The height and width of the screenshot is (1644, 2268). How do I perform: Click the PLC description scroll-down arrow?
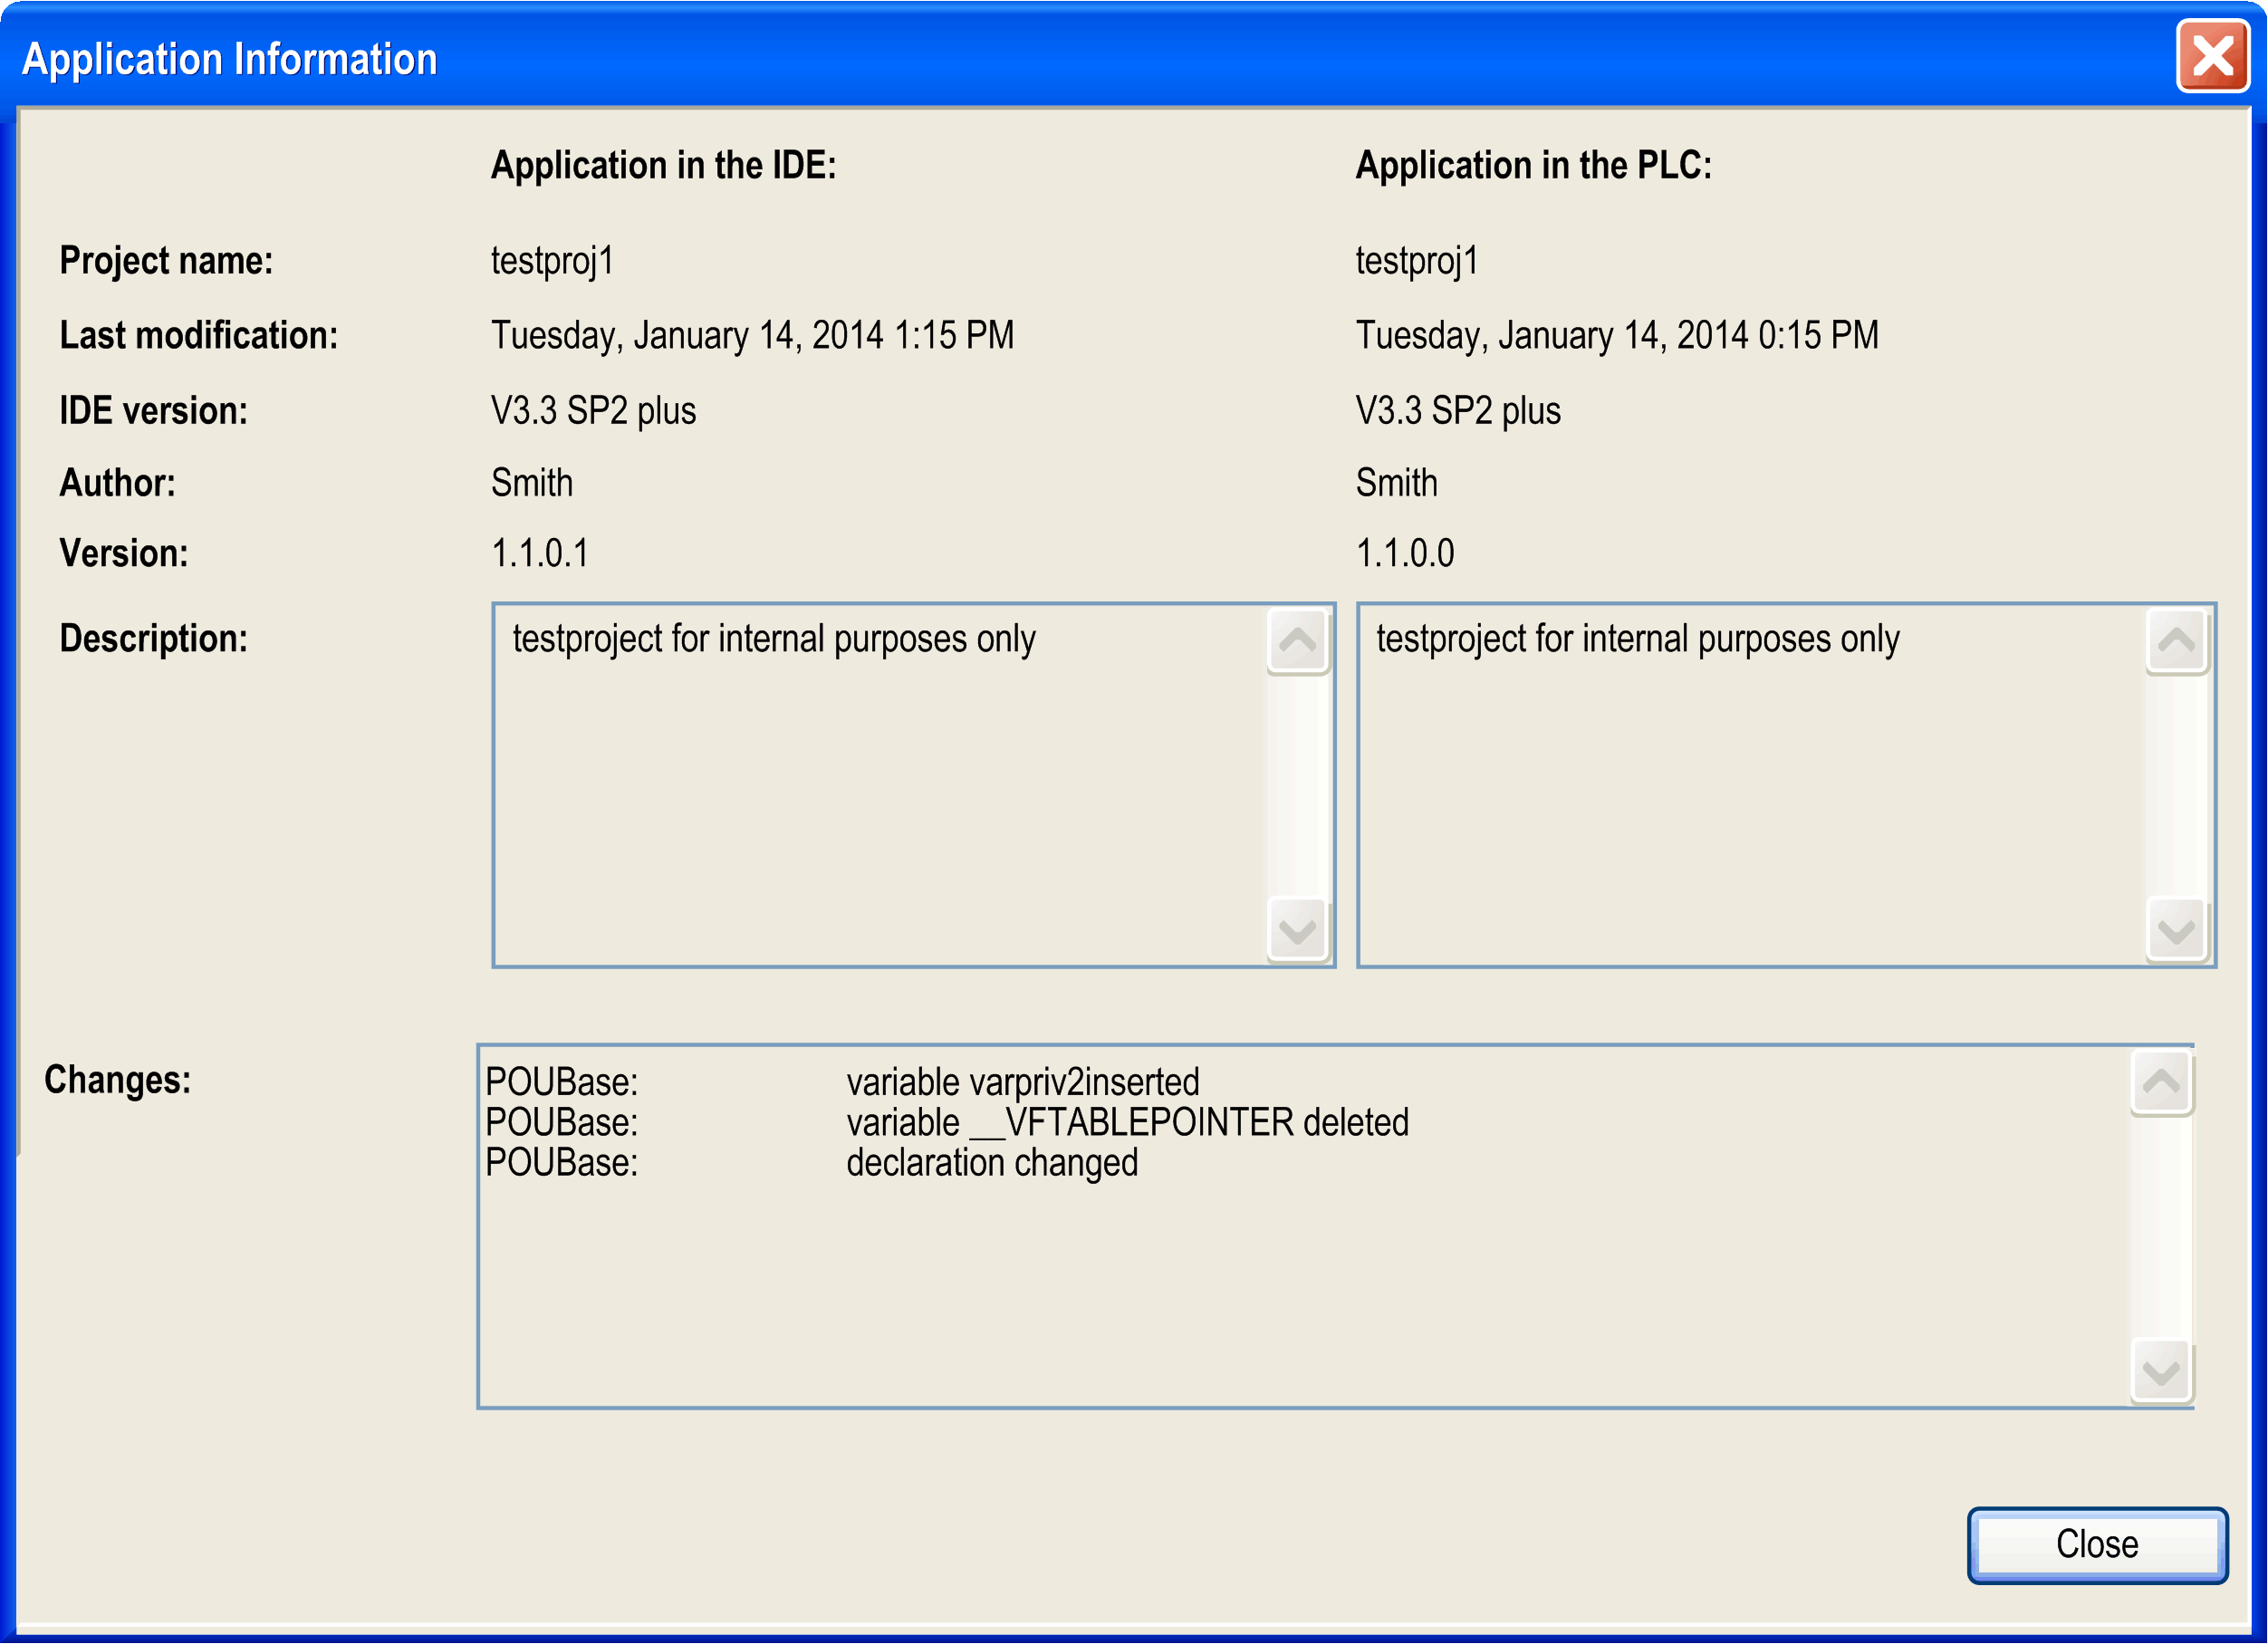[x=2176, y=930]
